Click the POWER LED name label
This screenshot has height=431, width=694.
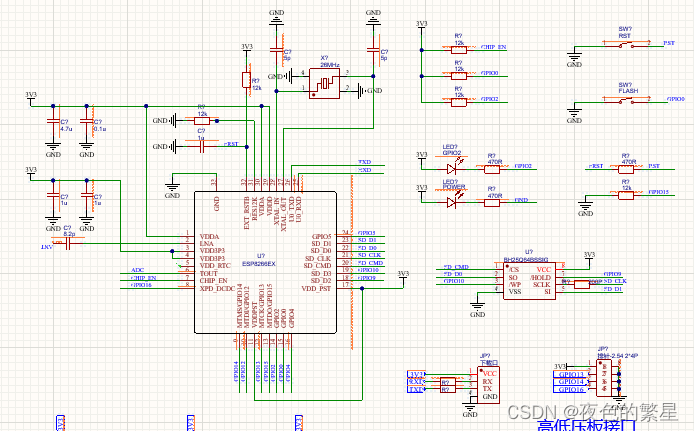pyautogui.click(x=454, y=188)
